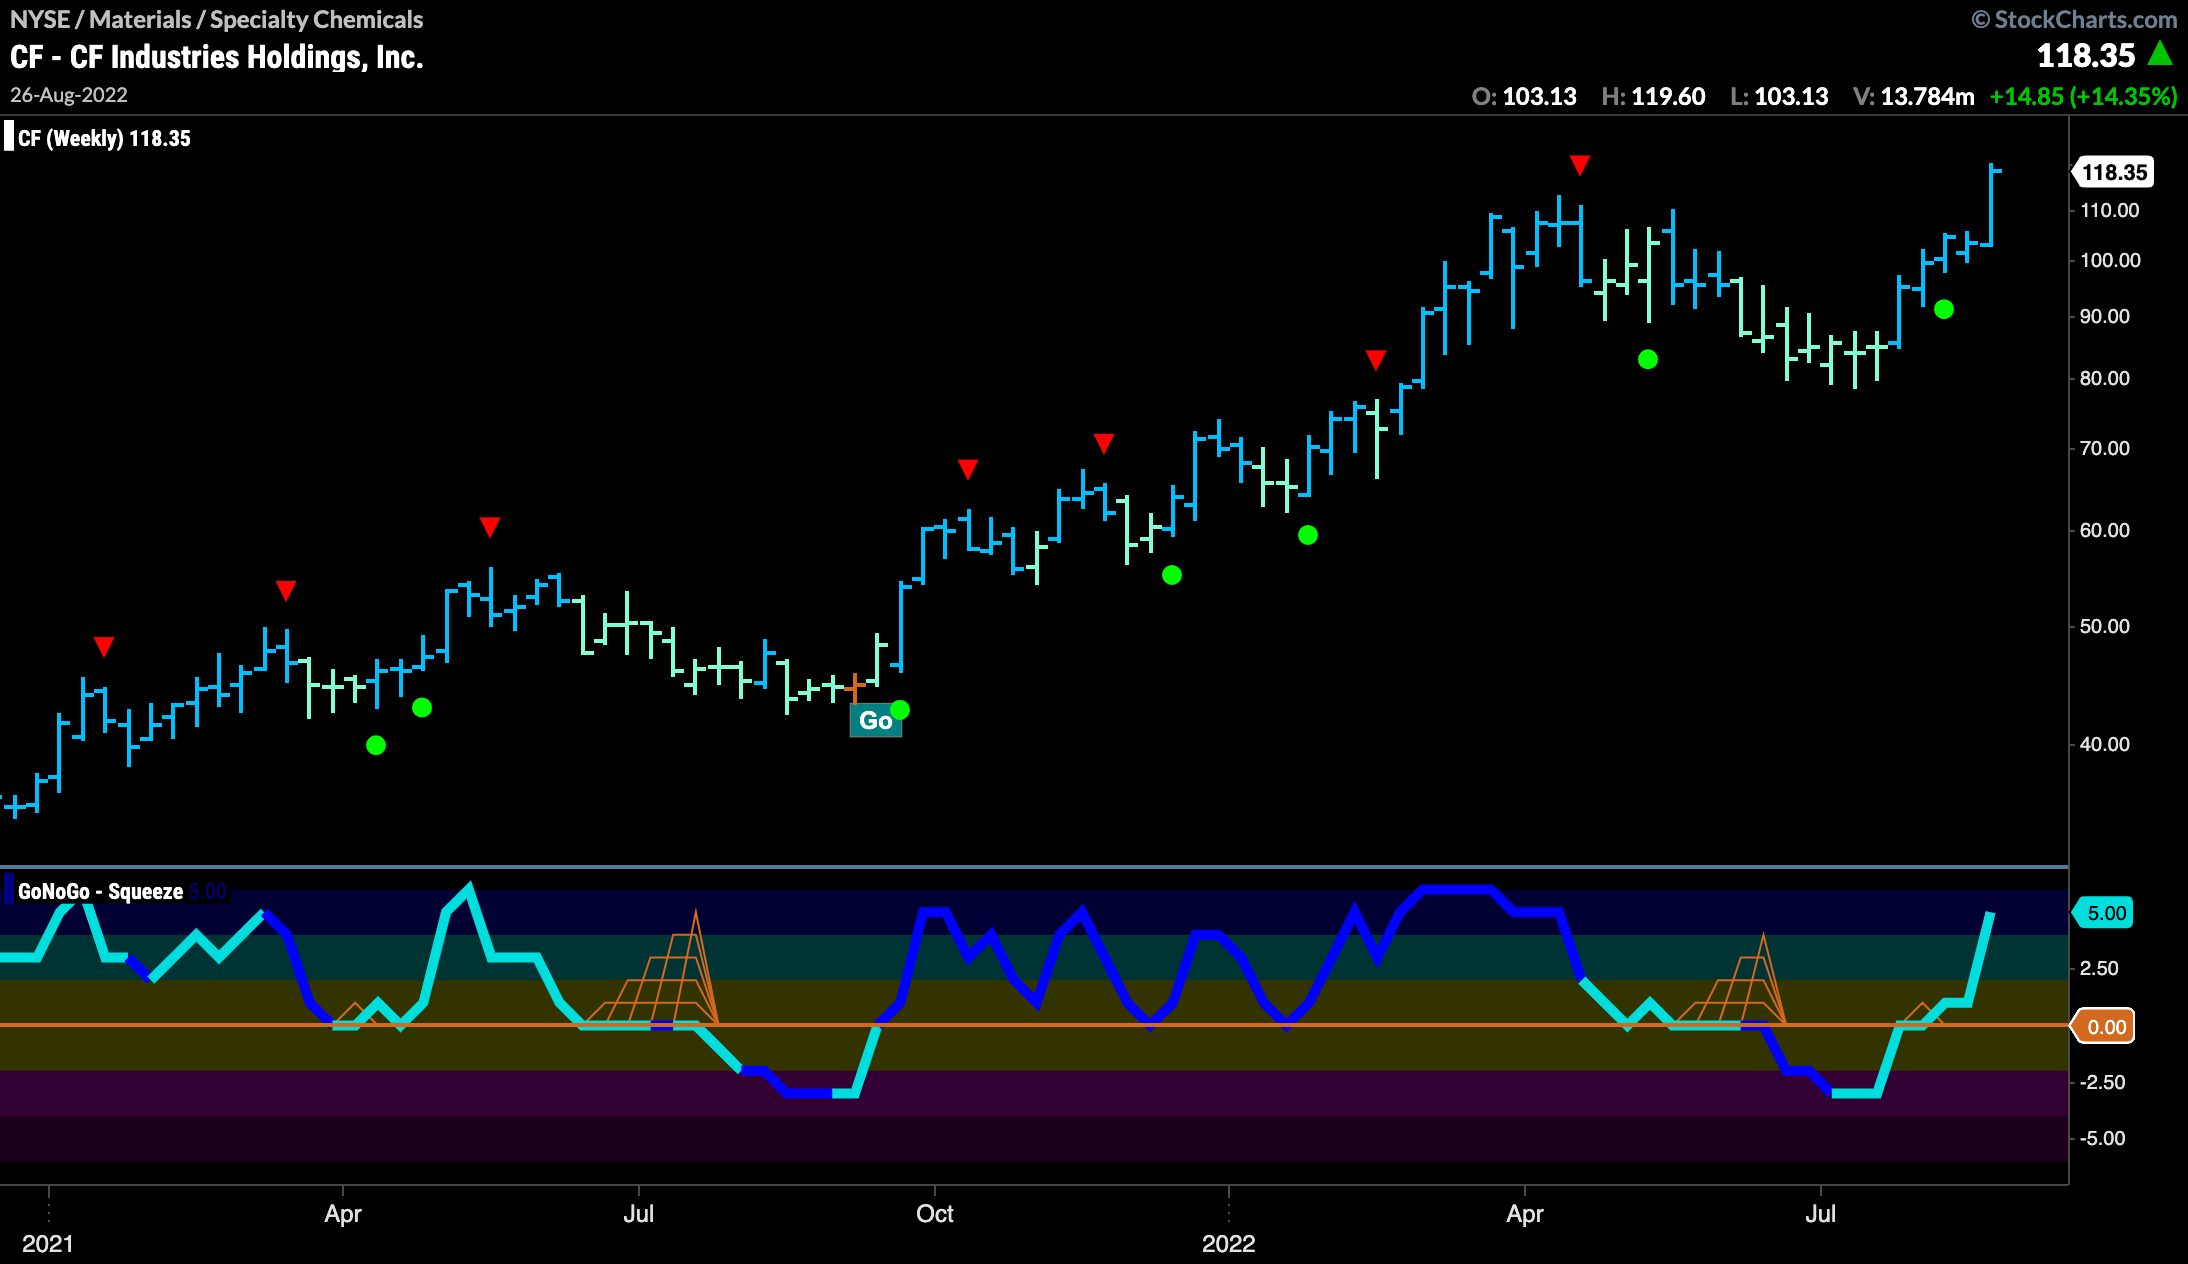The image size is (2188, 1264).
Task: Click the red triangle marker near the 70.00 level
Action: pos(1104,443)
